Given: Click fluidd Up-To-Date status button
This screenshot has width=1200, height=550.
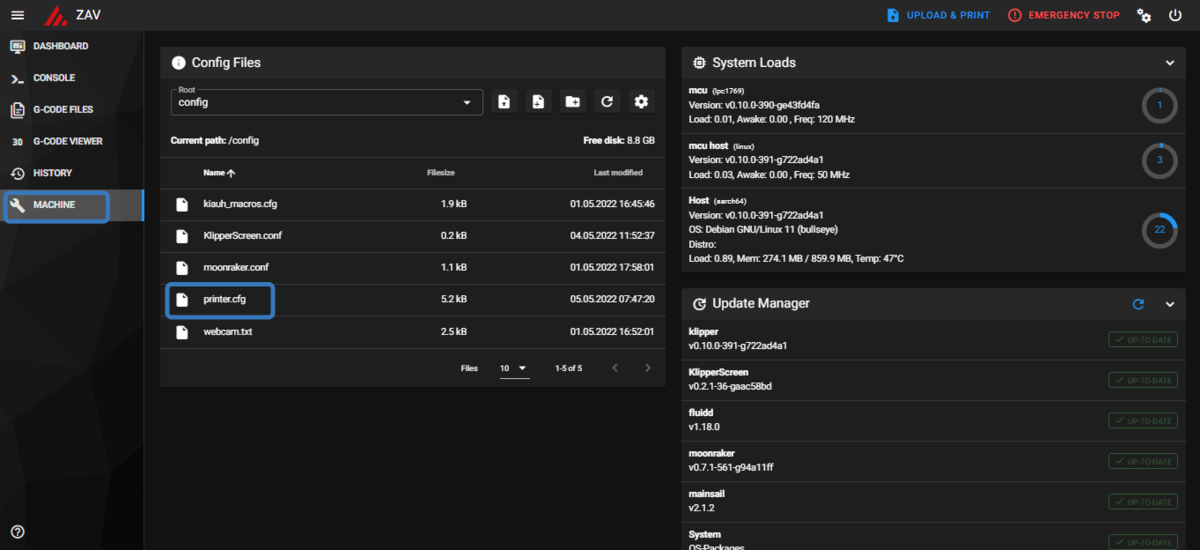Looking at the screenshot, I should [x=1143, y=420].
